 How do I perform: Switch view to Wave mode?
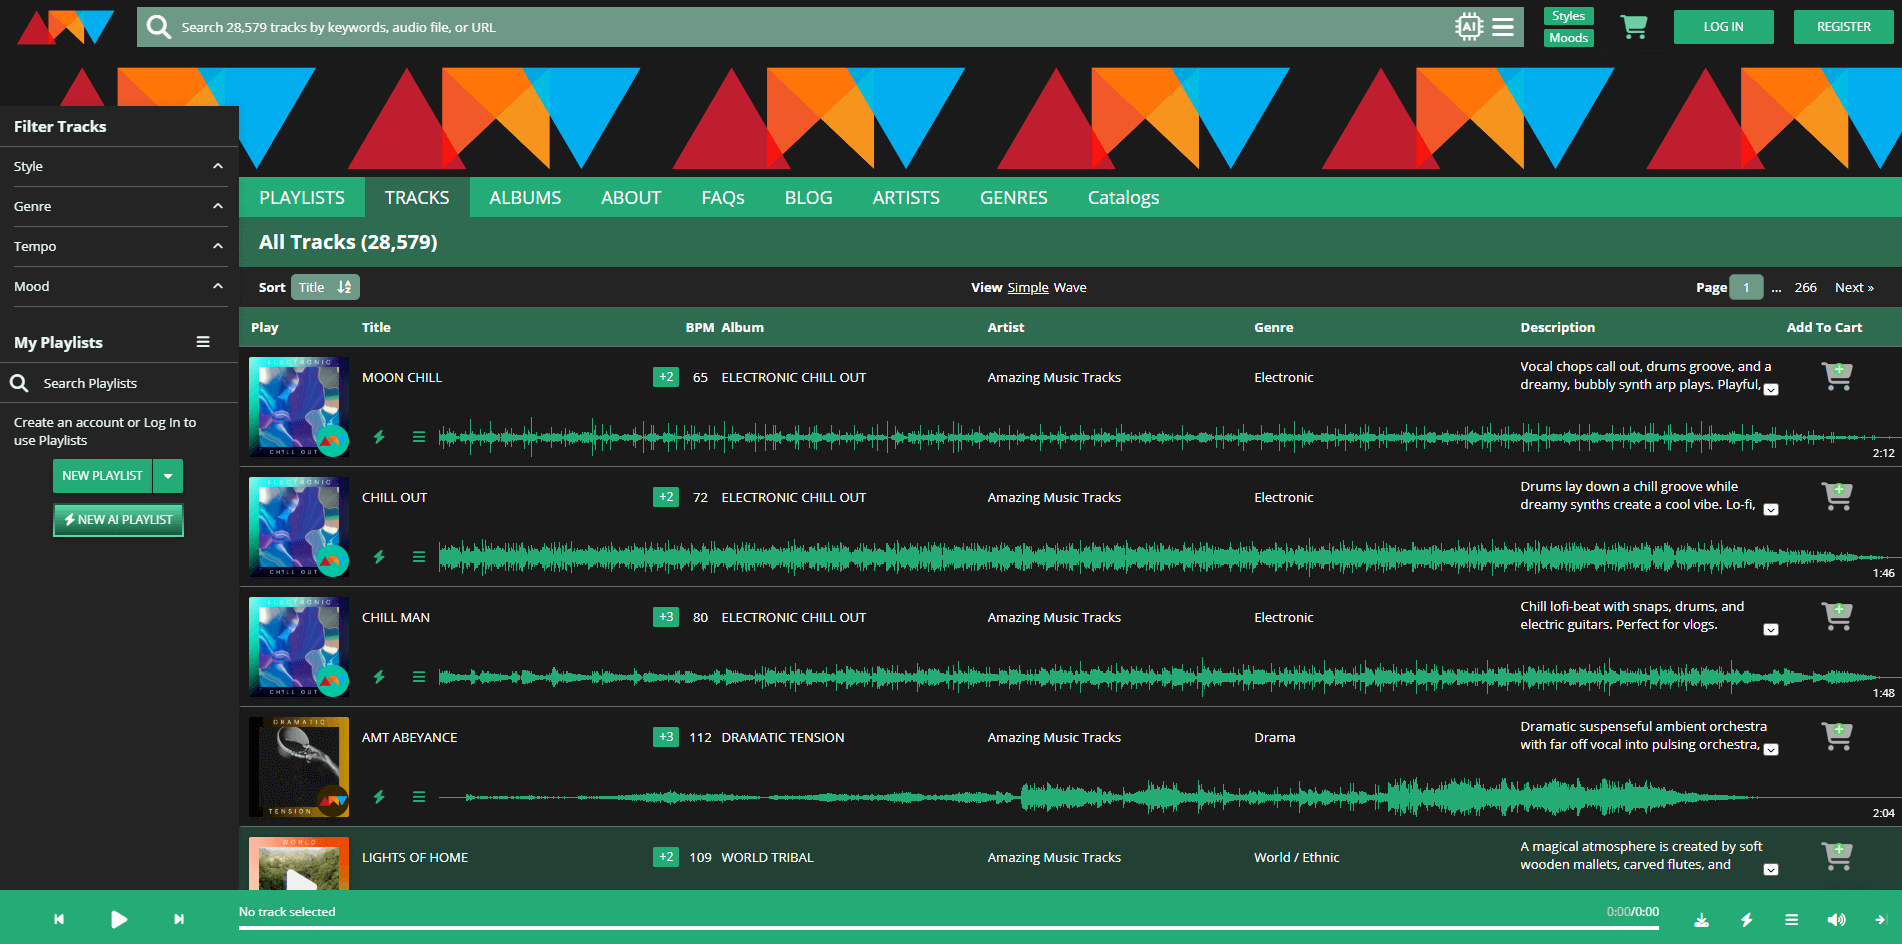1070,288
